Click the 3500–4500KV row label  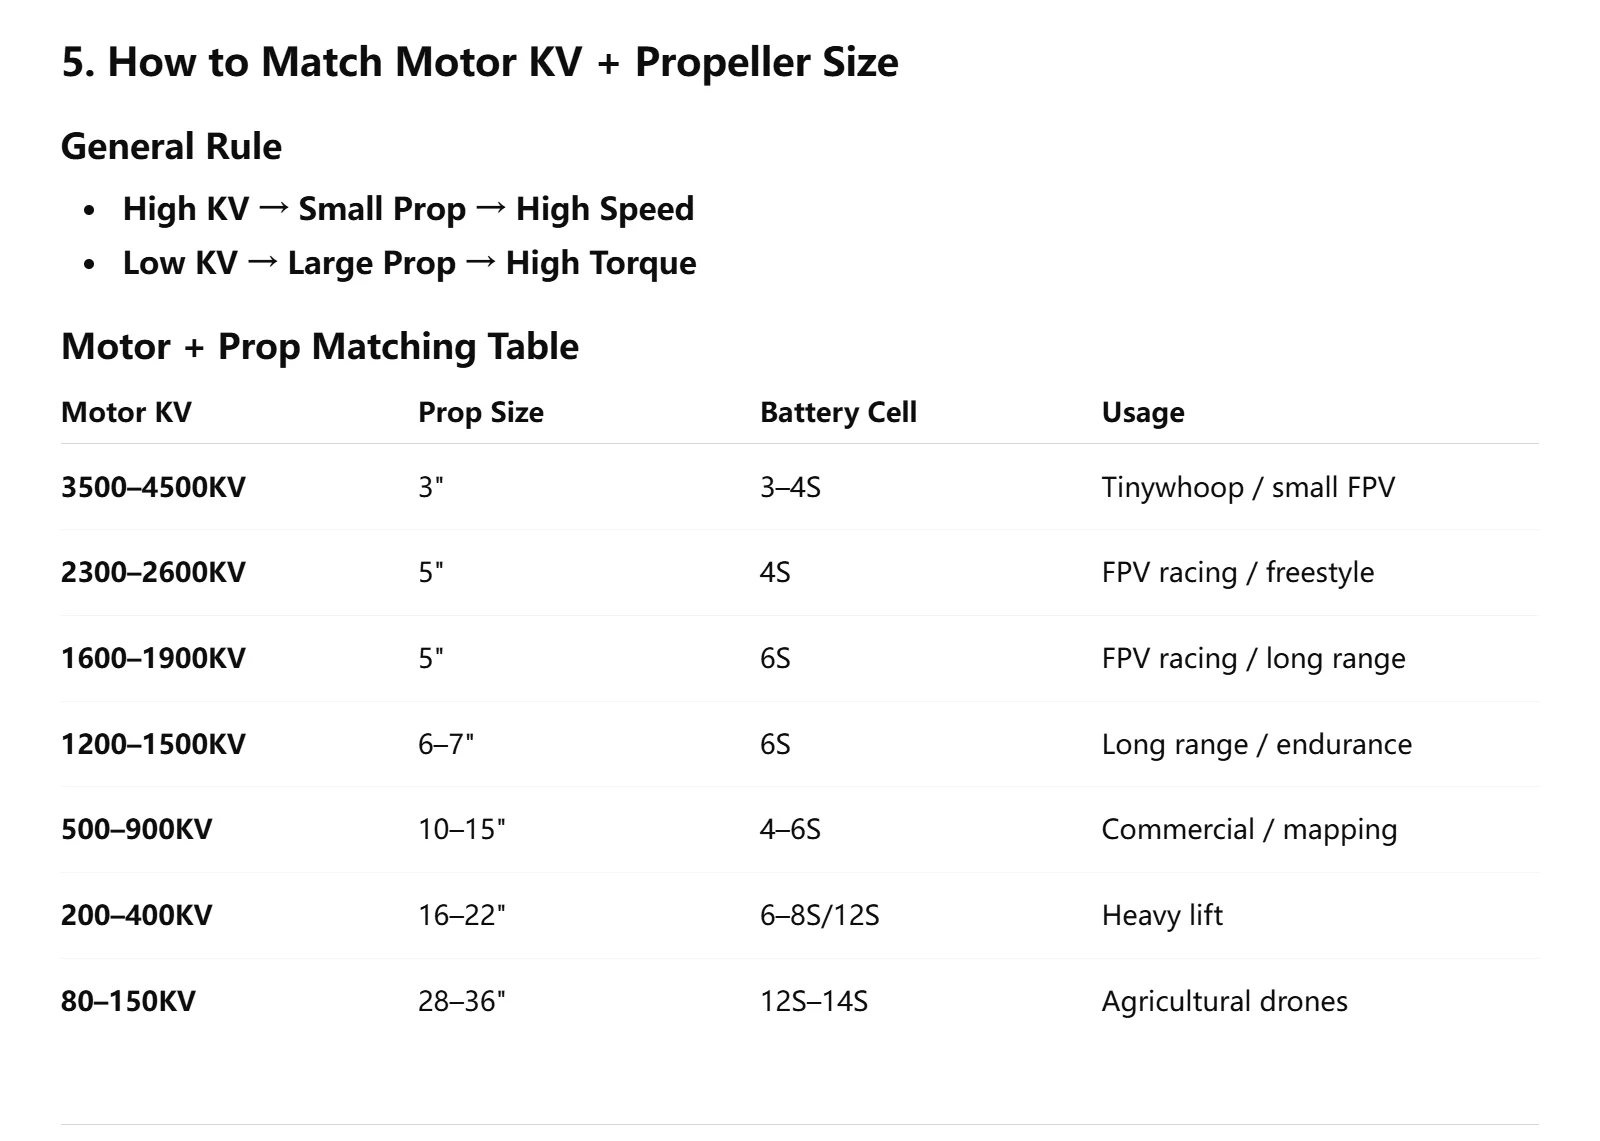[153, 488]
